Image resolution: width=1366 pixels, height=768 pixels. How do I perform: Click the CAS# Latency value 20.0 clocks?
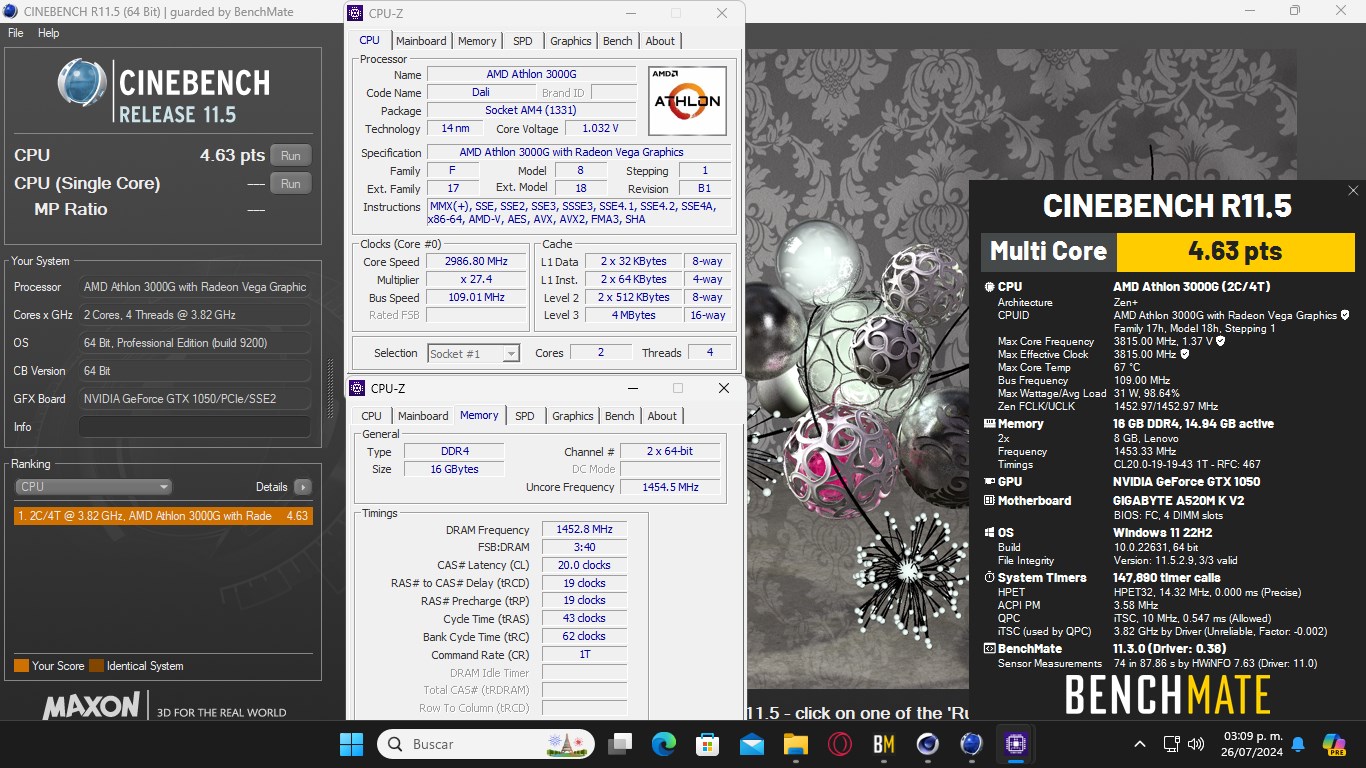[584, 565]
